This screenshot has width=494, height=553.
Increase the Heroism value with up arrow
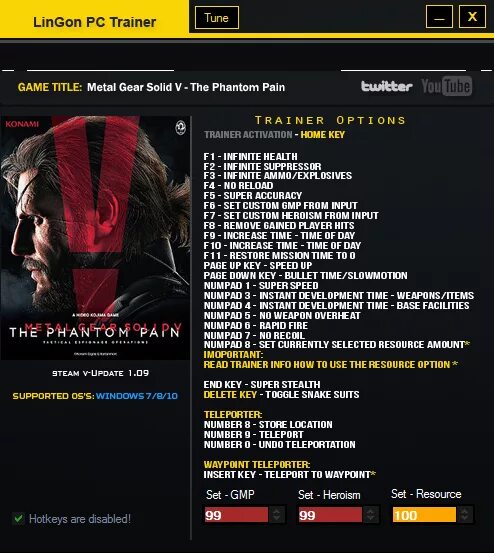click(x=370, y=511)
